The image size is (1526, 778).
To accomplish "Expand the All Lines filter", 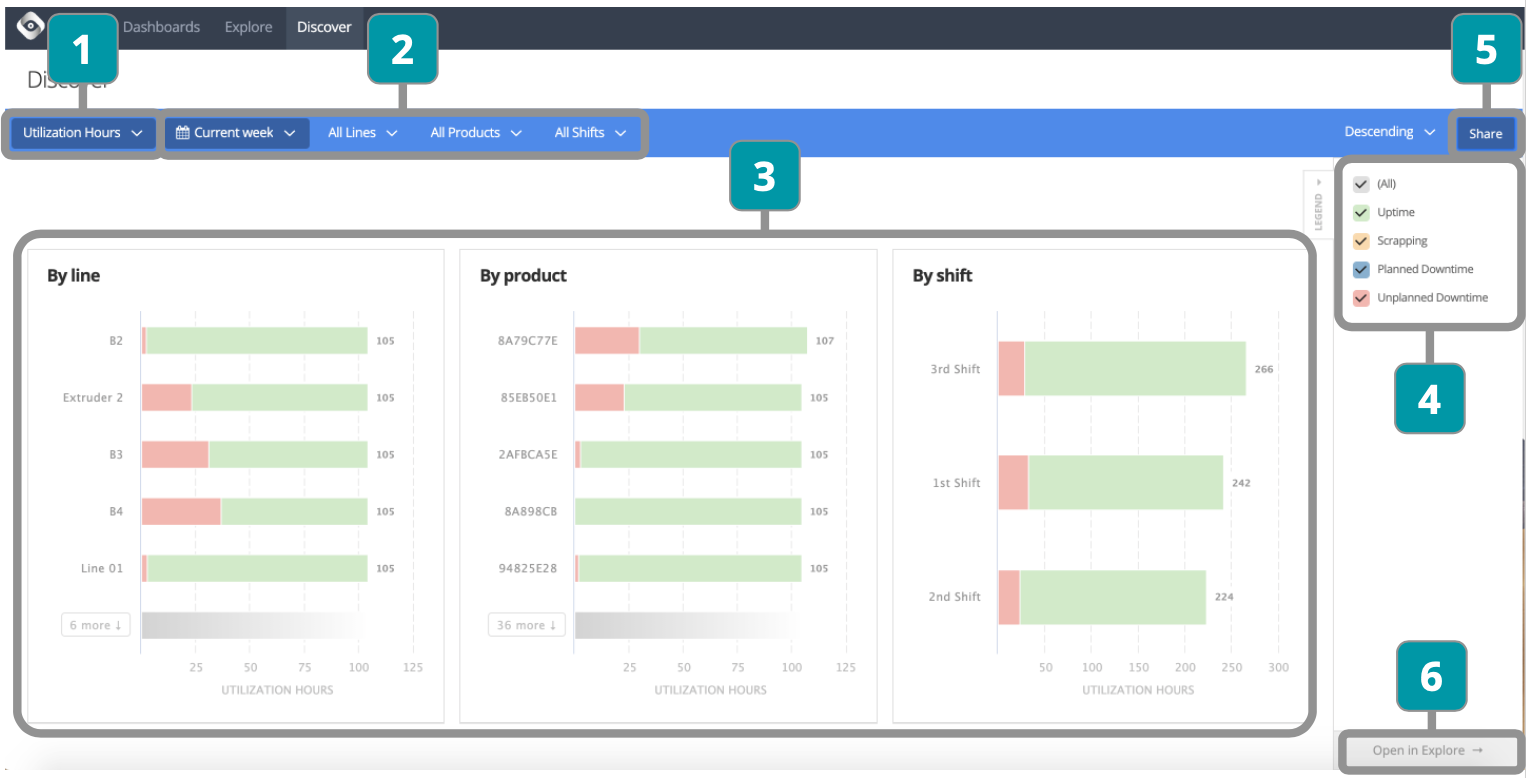I will 362,133.
